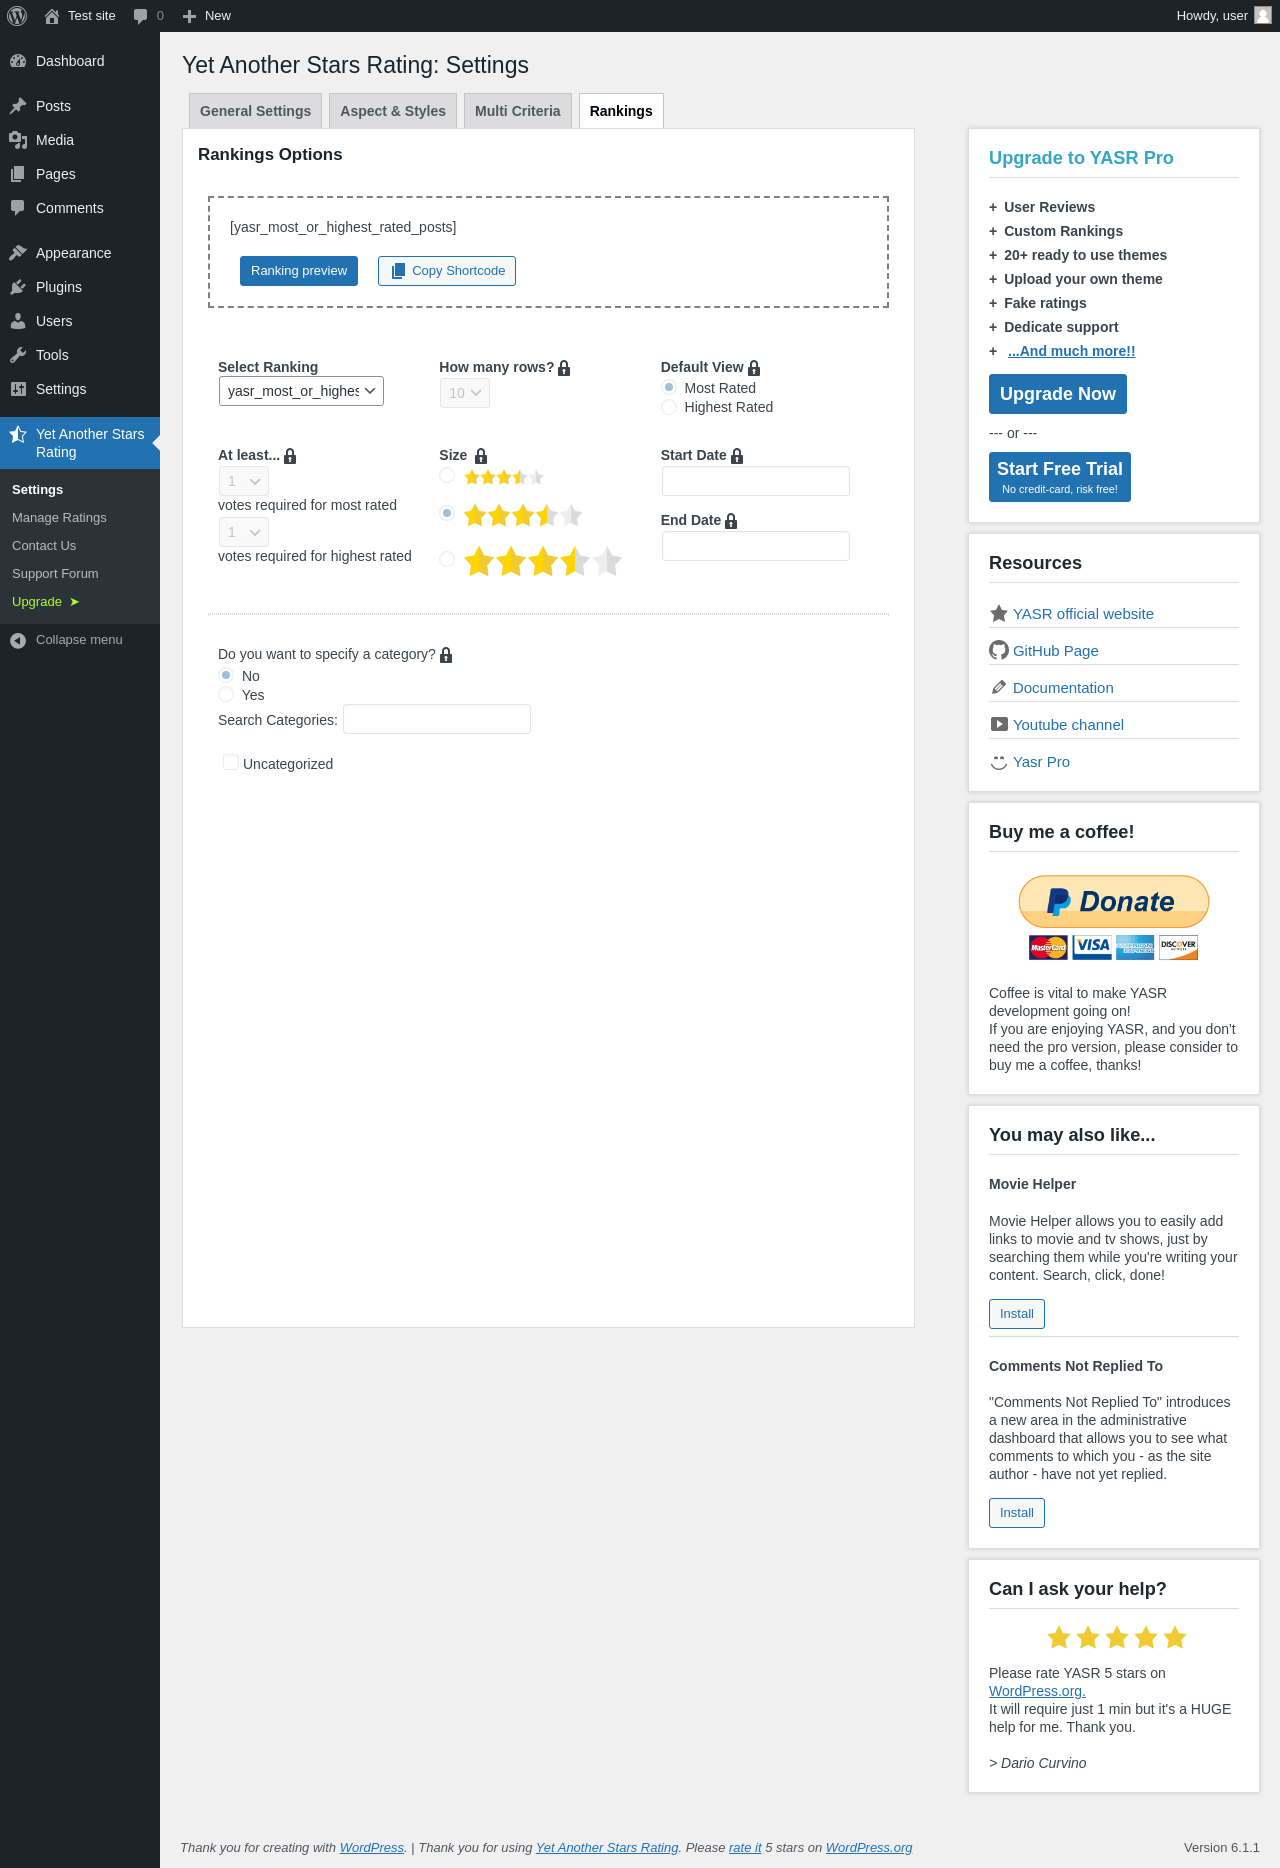
Task: Tick the Uncategorized checkbox
Action: (231, 763)
